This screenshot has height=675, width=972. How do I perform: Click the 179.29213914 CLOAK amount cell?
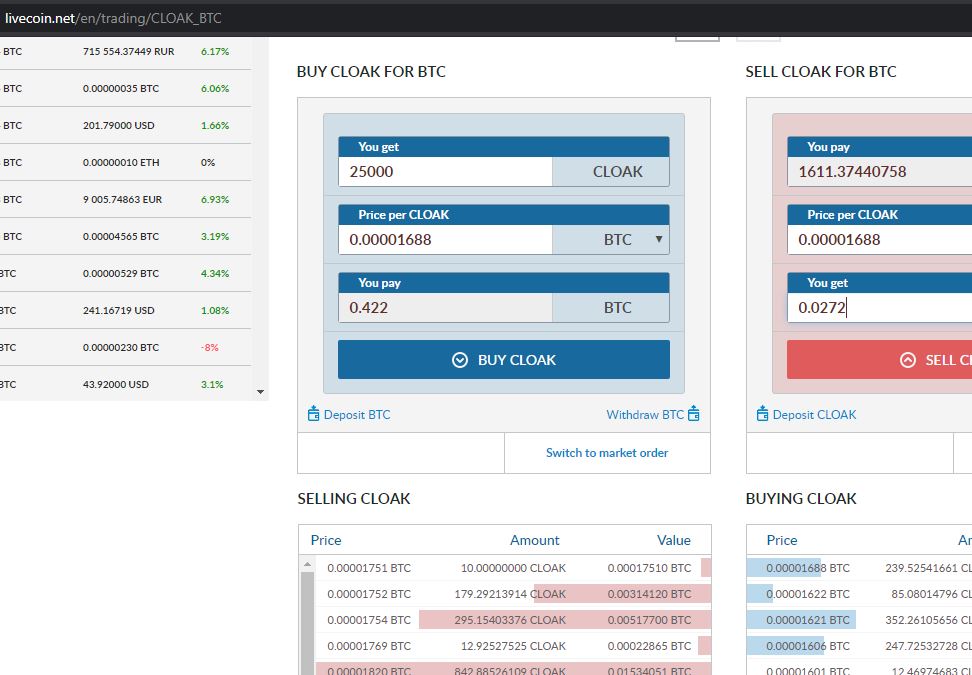pyautogui.click(x=510, y=594)
